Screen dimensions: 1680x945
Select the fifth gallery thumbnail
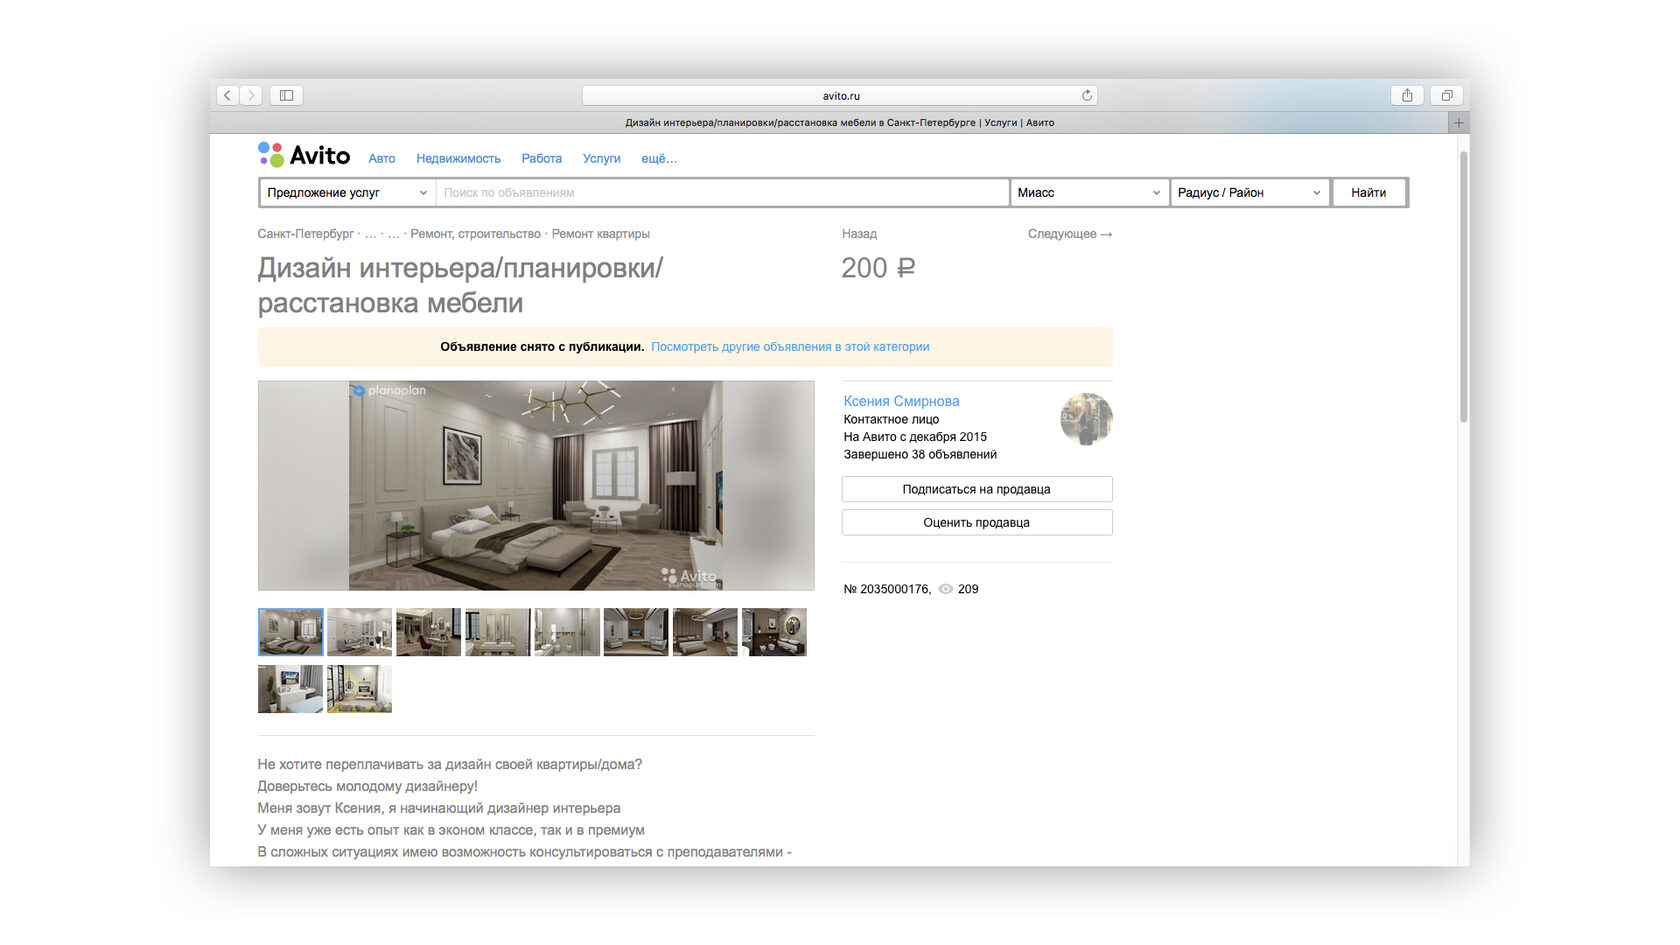pyautogui.click(x=567, y=632)
